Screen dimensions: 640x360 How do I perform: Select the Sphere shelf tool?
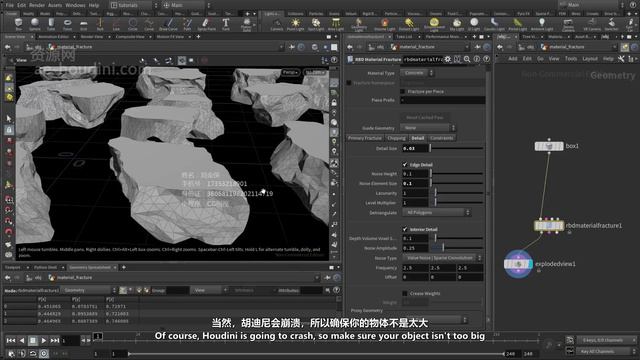35,24
